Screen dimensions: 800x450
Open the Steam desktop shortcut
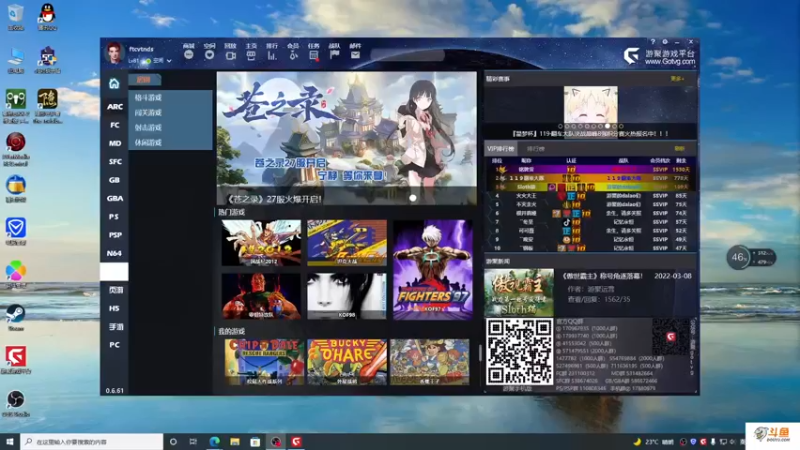[16, 317]
